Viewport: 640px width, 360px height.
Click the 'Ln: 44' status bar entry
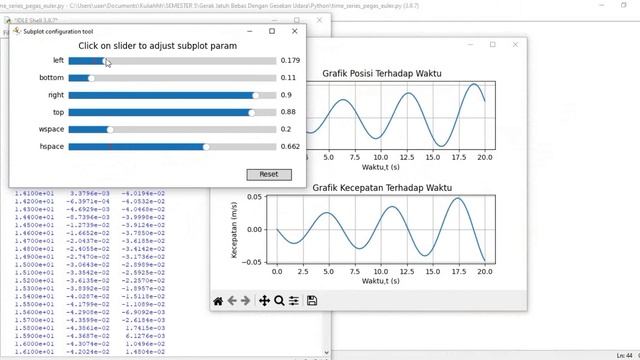[x=624, y=356]
